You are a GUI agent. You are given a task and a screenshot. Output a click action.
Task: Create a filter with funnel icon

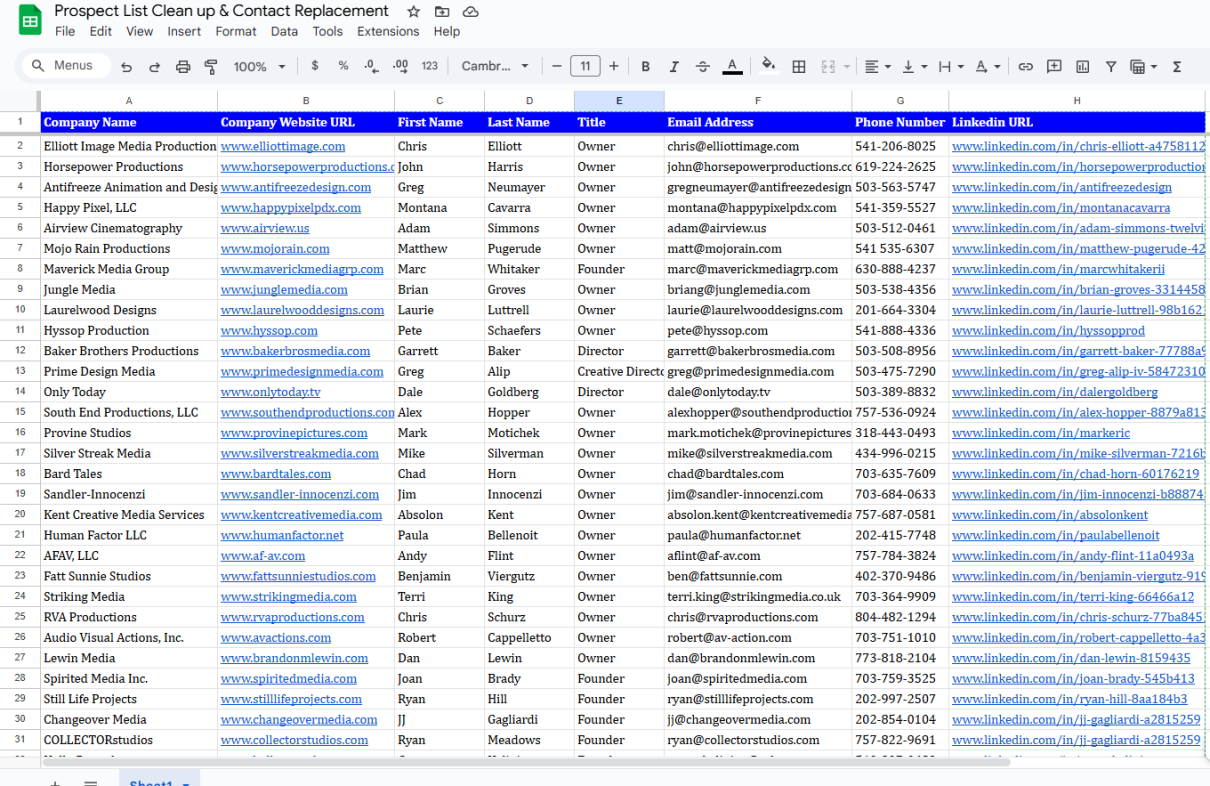click(x=1111, y=67)
